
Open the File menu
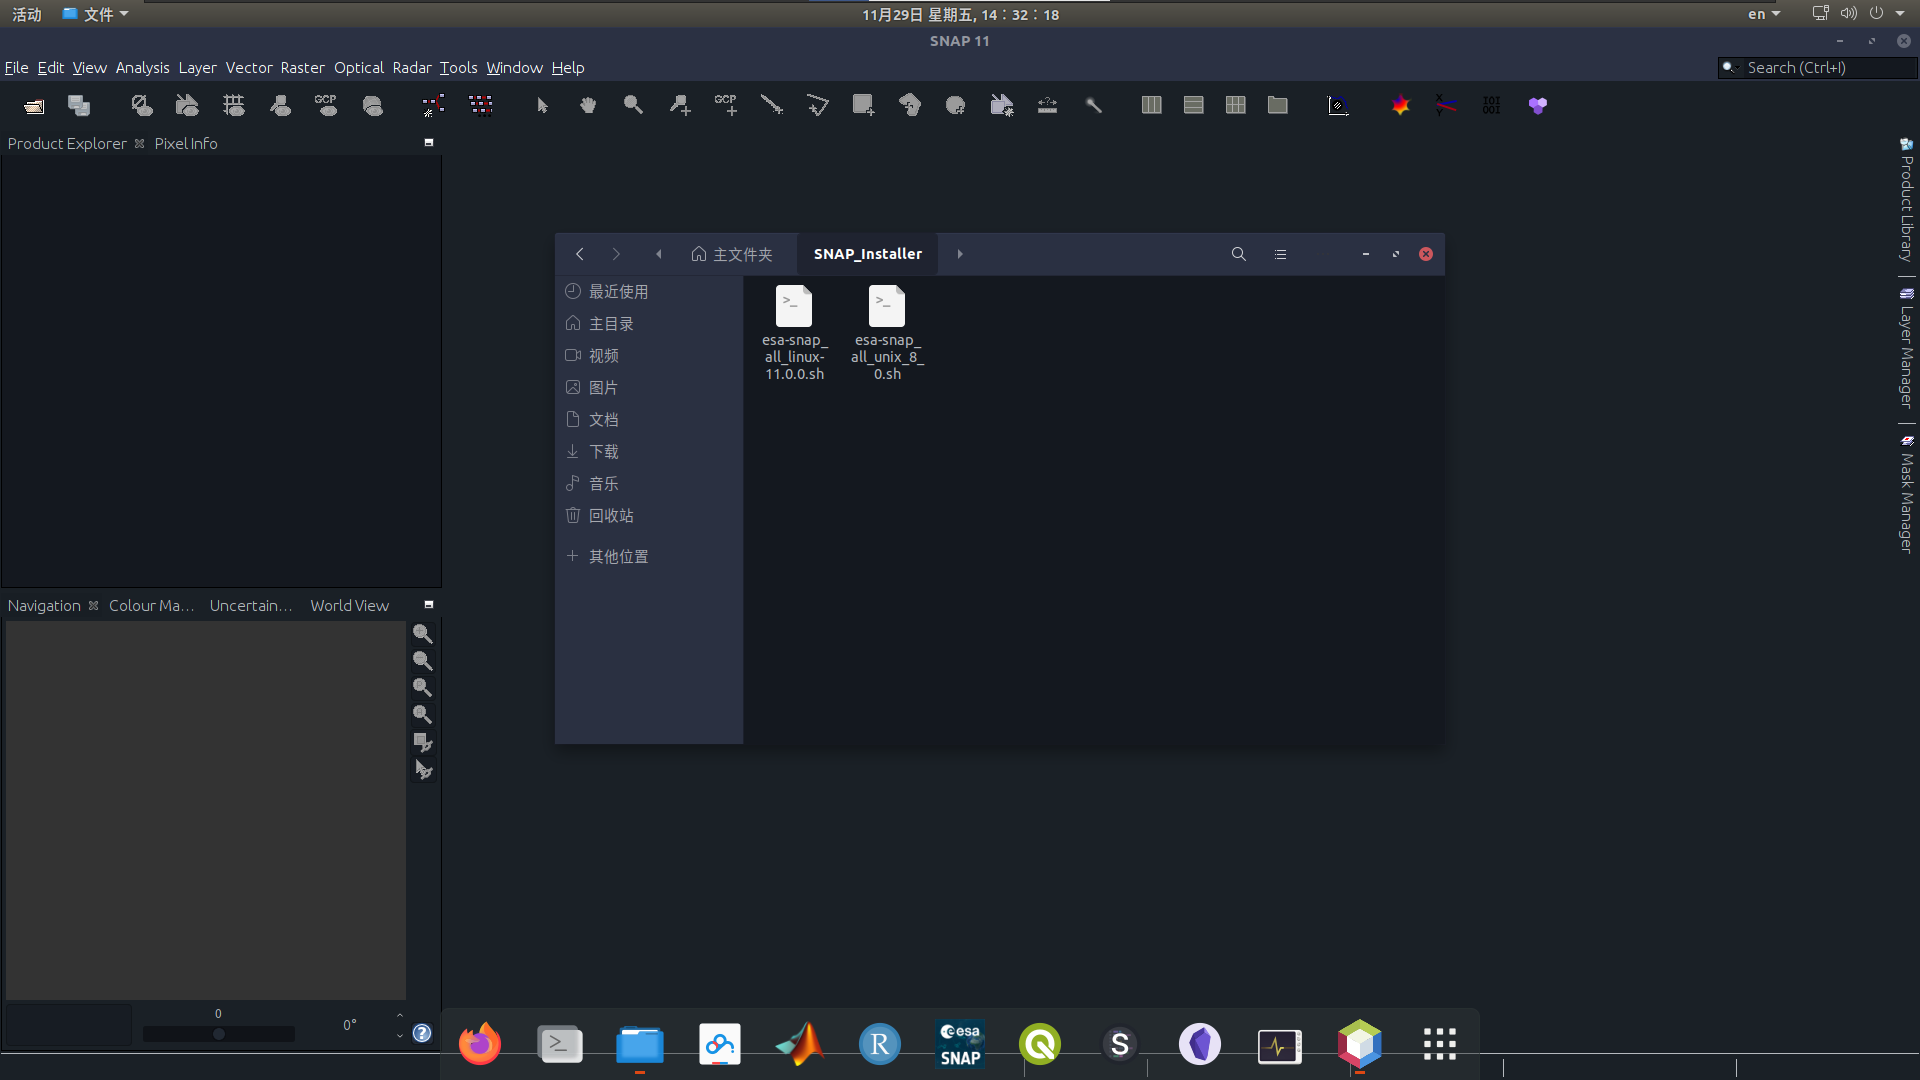pyautogui.click(x=16, y=68)
